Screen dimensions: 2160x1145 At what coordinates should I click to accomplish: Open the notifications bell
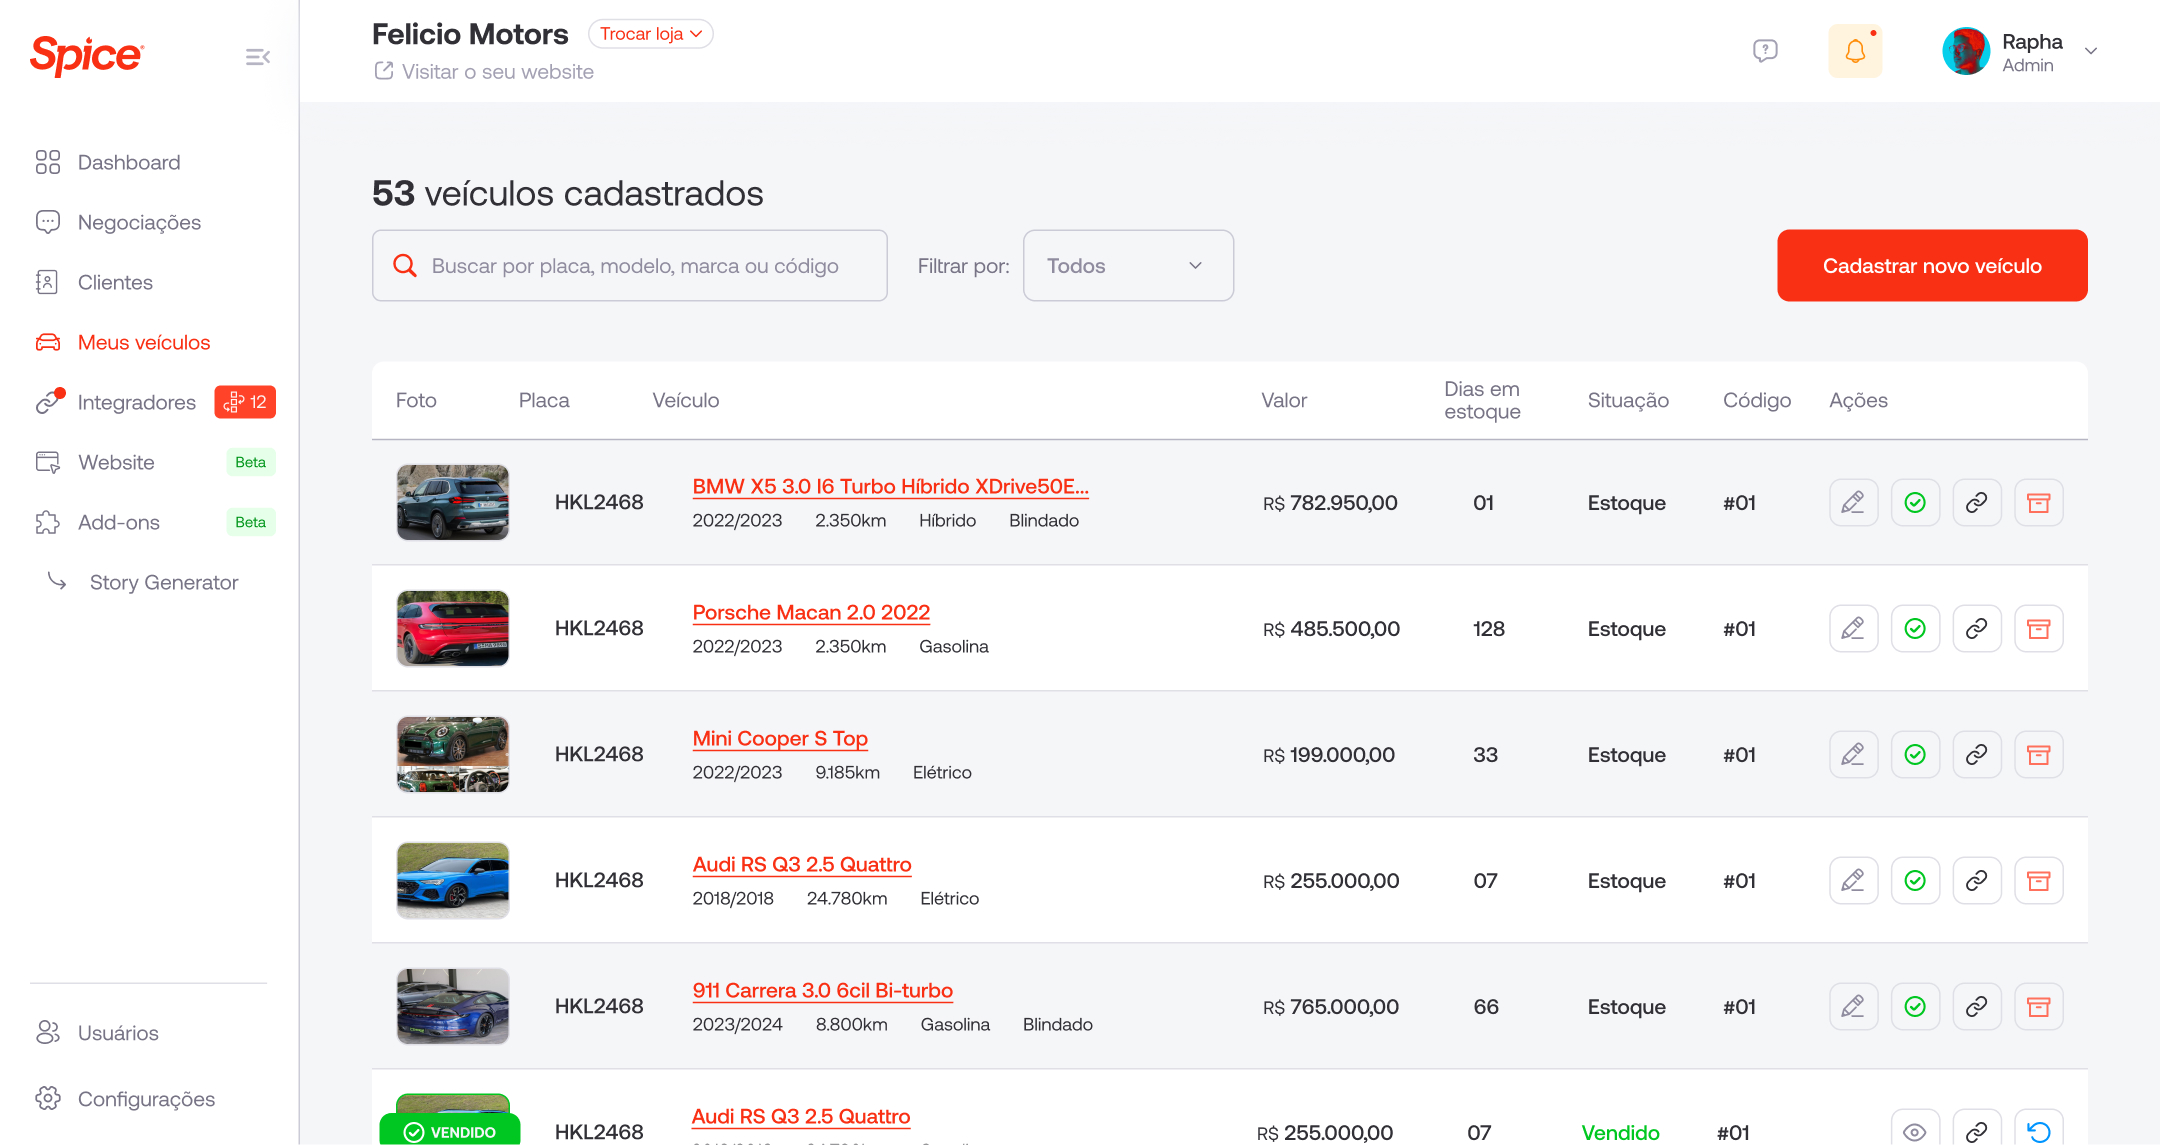pos(1855,51)
